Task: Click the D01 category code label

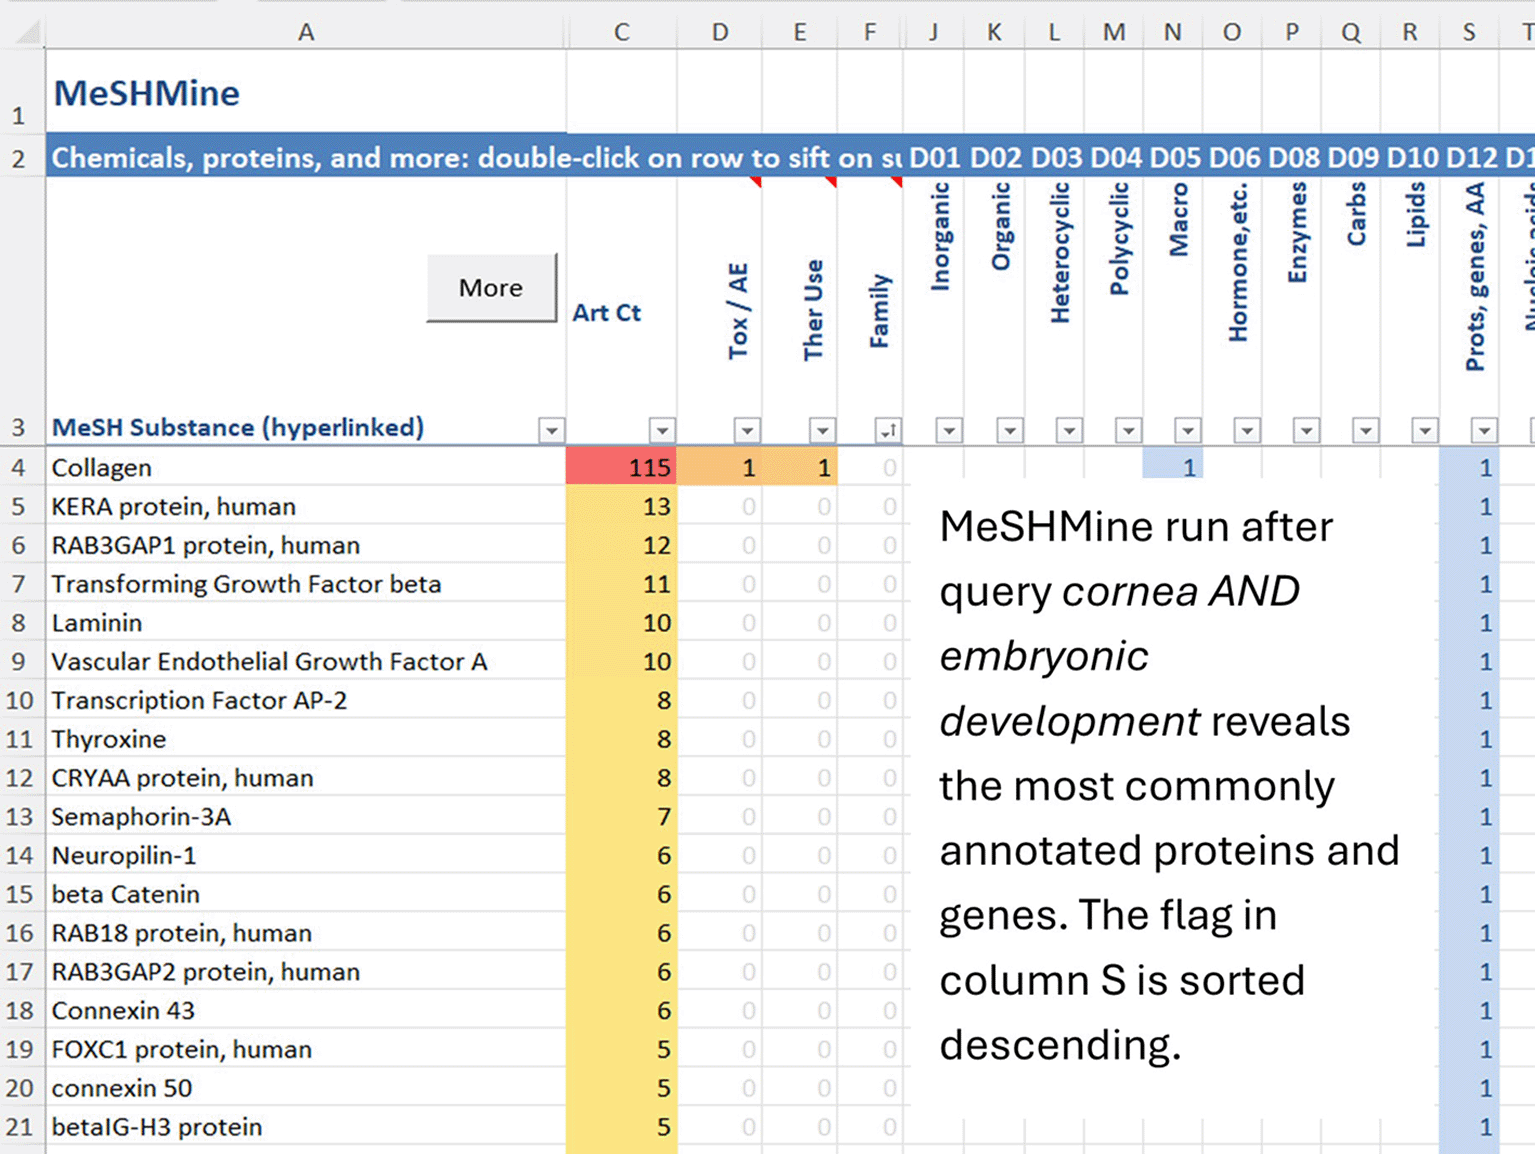Action: pyautogui.click(x=935, y=158)
